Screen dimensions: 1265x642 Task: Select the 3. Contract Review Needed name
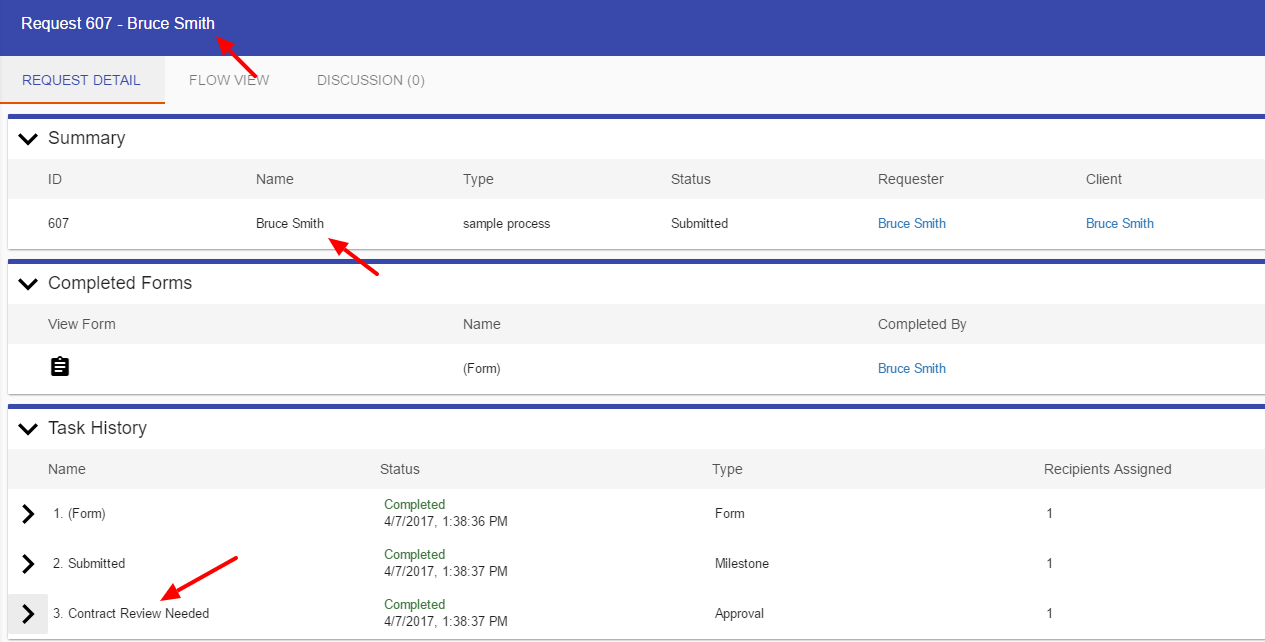(x=131, y=613)
